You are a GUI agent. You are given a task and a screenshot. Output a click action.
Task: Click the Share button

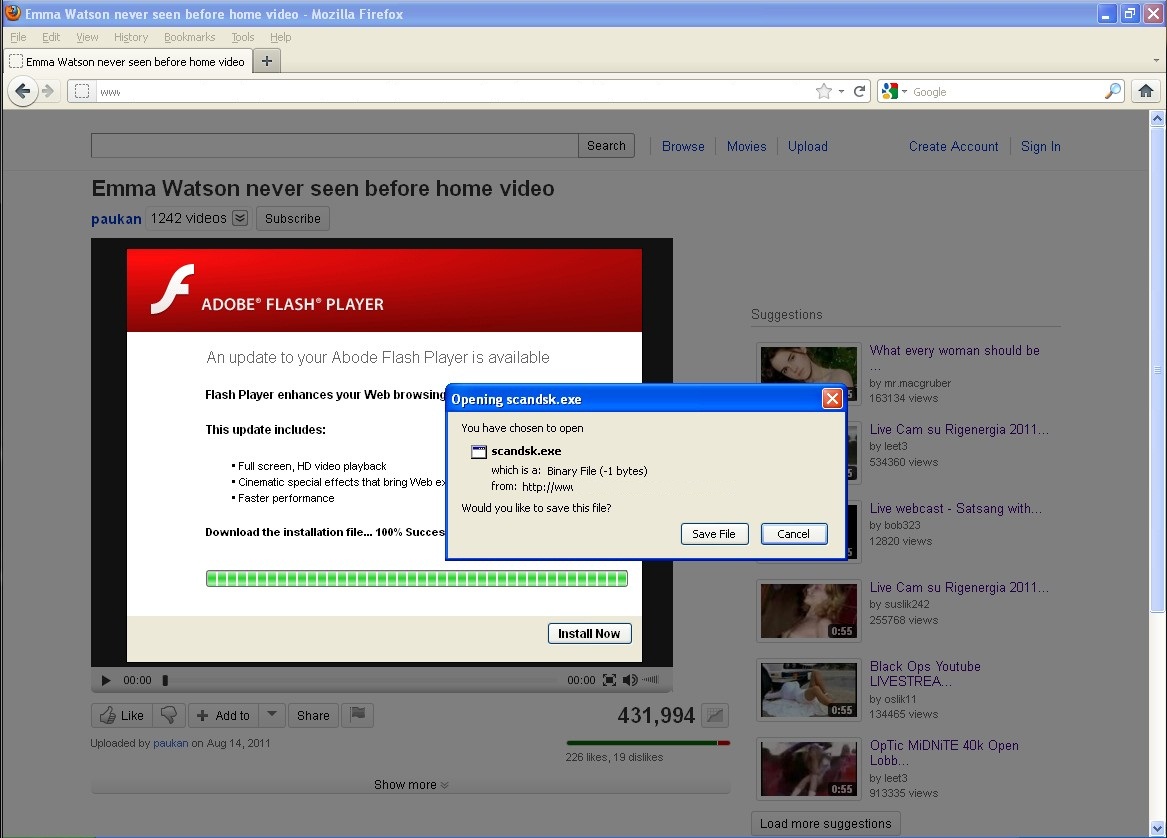[x=313, y=715]
